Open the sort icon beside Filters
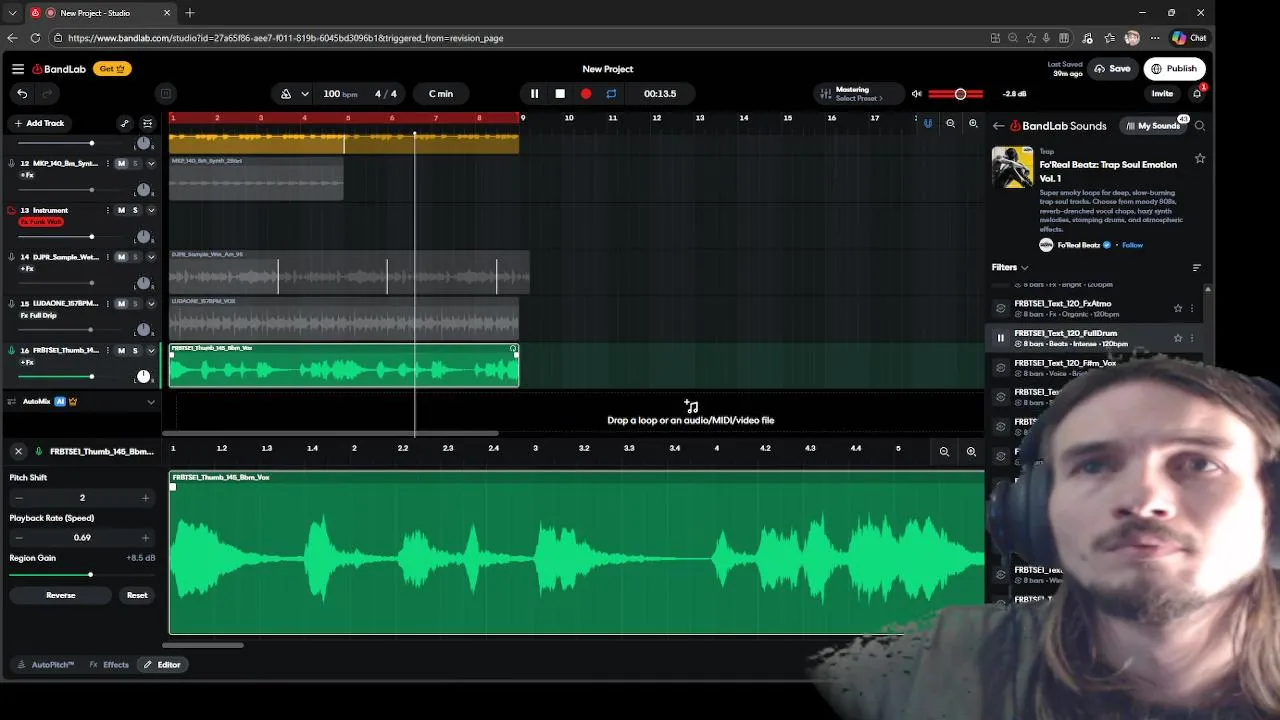This screenshot has height=720, width=1280. coord(1197,268)
